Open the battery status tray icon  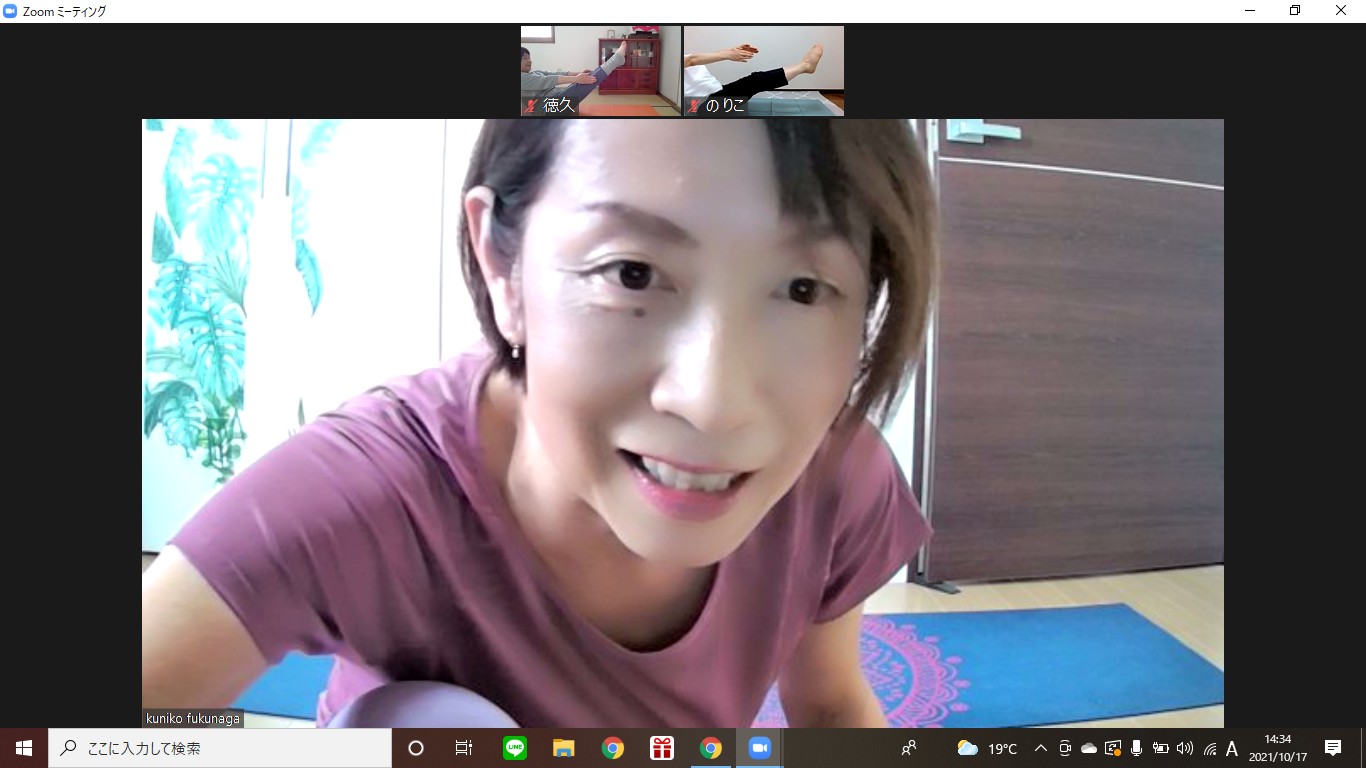(x=1161, y=748)
